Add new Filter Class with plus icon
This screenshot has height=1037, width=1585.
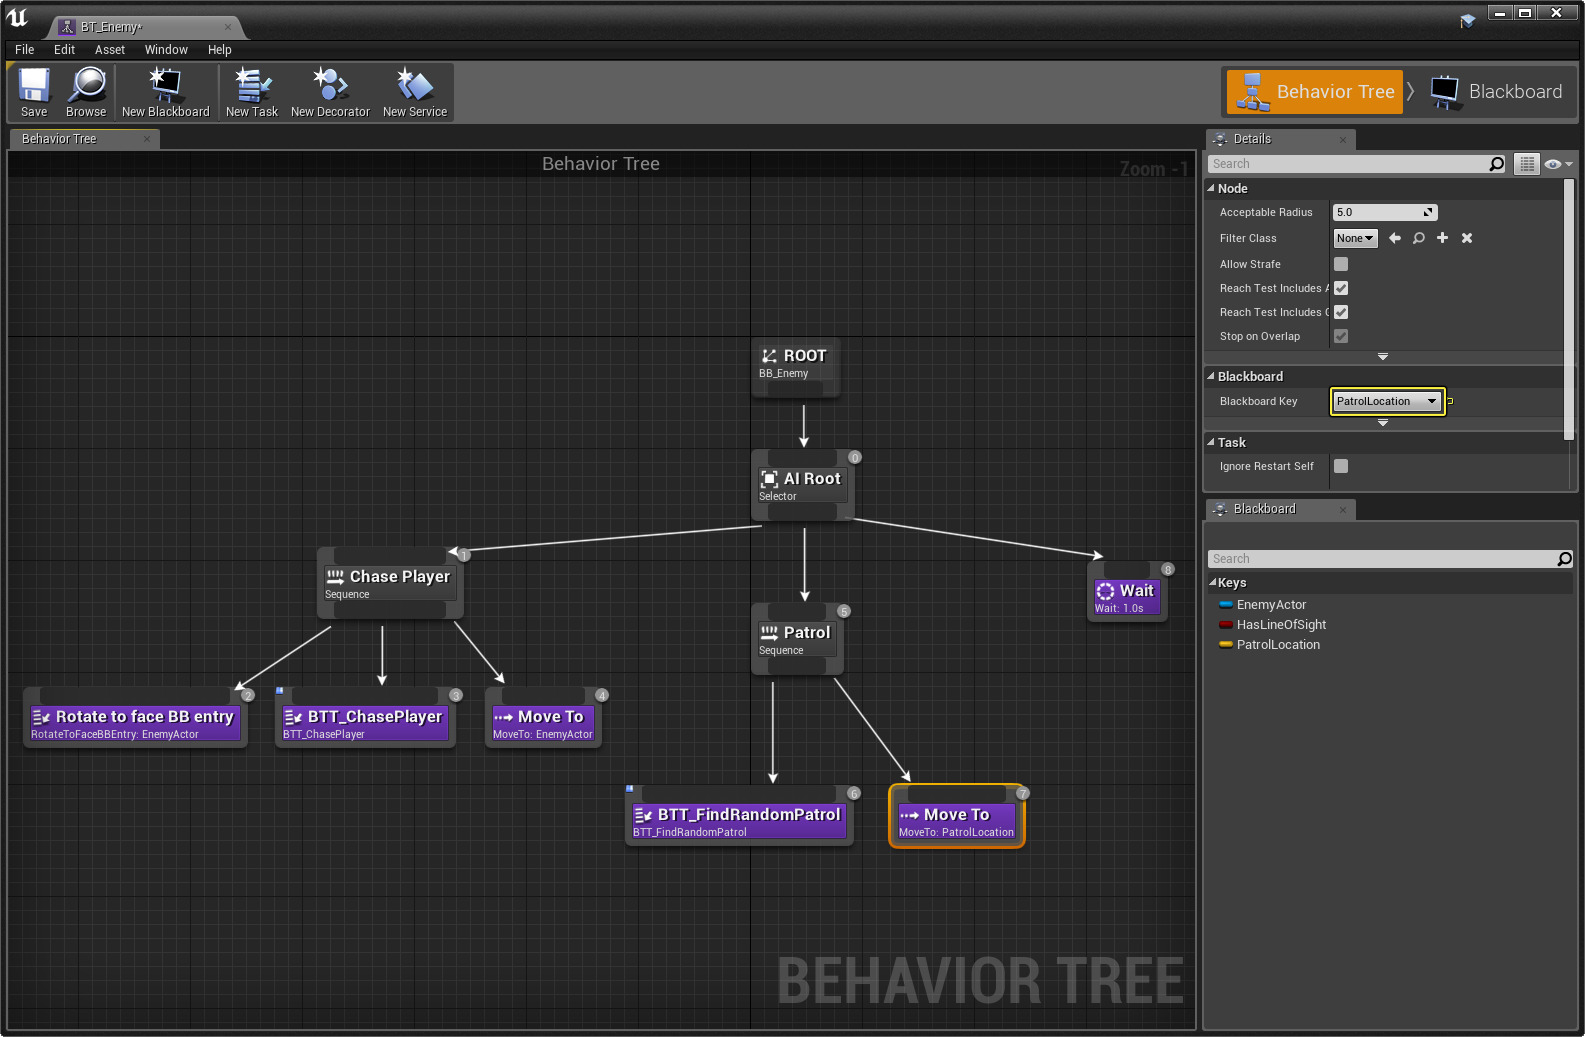(x=1442, y=238)
